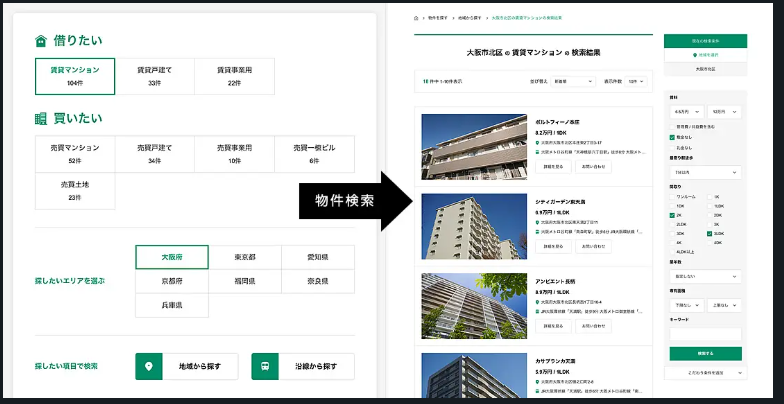The height and width of the screenshot is (404, 784).
Task: Click the house icon beside 借りたい
Action: click(x=41, y=41)
